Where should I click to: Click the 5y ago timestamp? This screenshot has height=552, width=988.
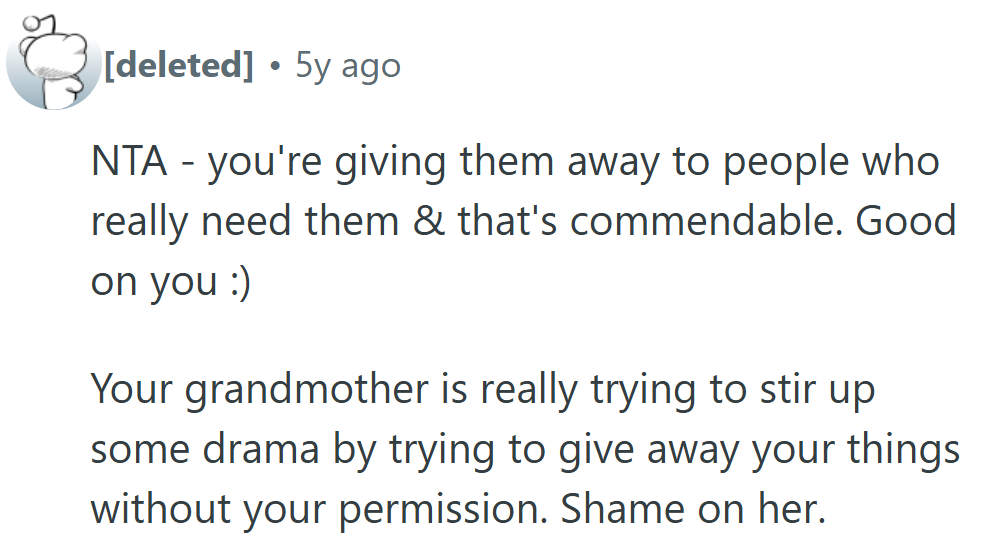pos(347,66)
